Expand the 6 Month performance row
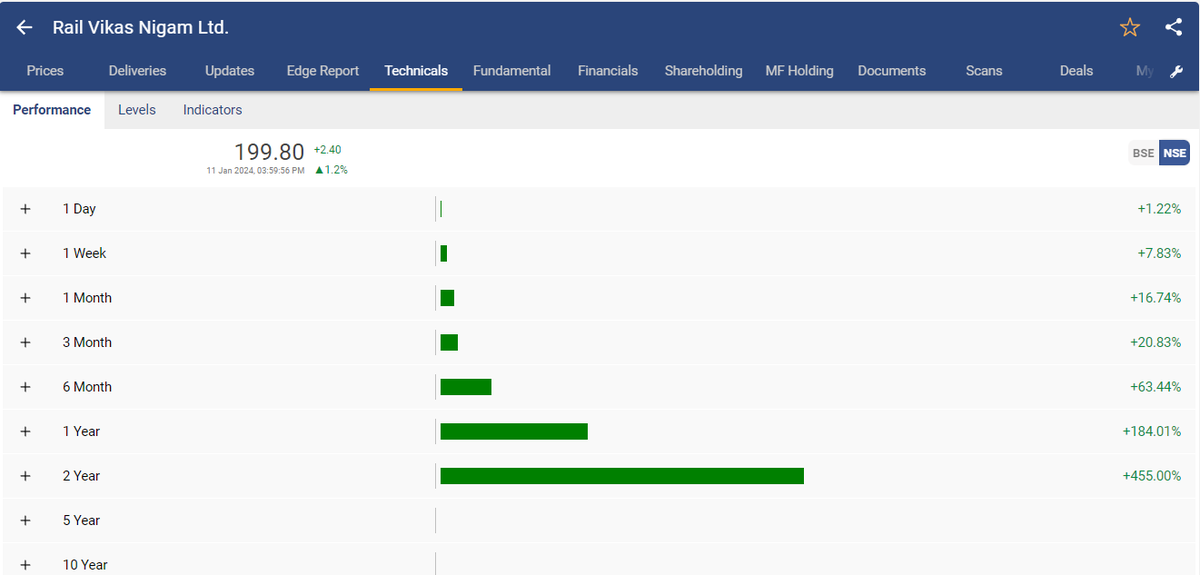 coord(26,387)
